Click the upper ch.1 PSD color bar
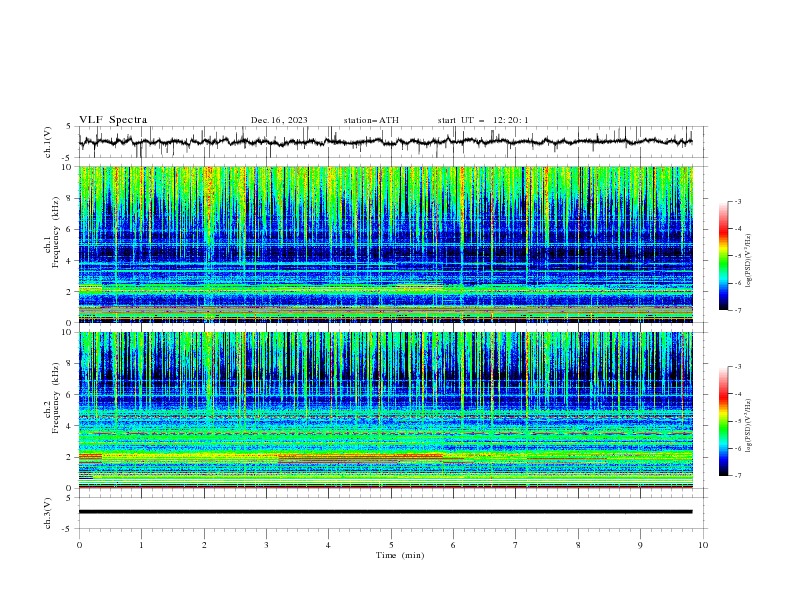This screenshot has height=612, width=792. point(724,256)
